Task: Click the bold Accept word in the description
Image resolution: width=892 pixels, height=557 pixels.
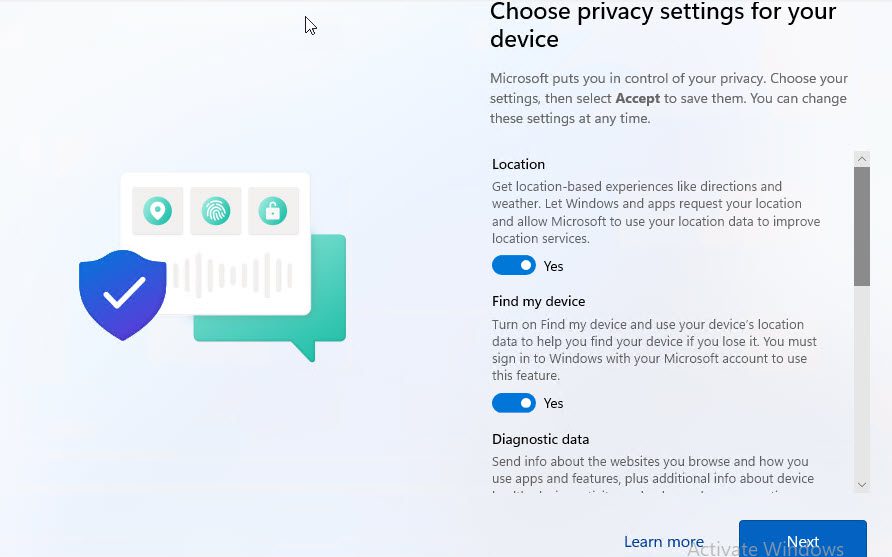Action: [638, 98]
